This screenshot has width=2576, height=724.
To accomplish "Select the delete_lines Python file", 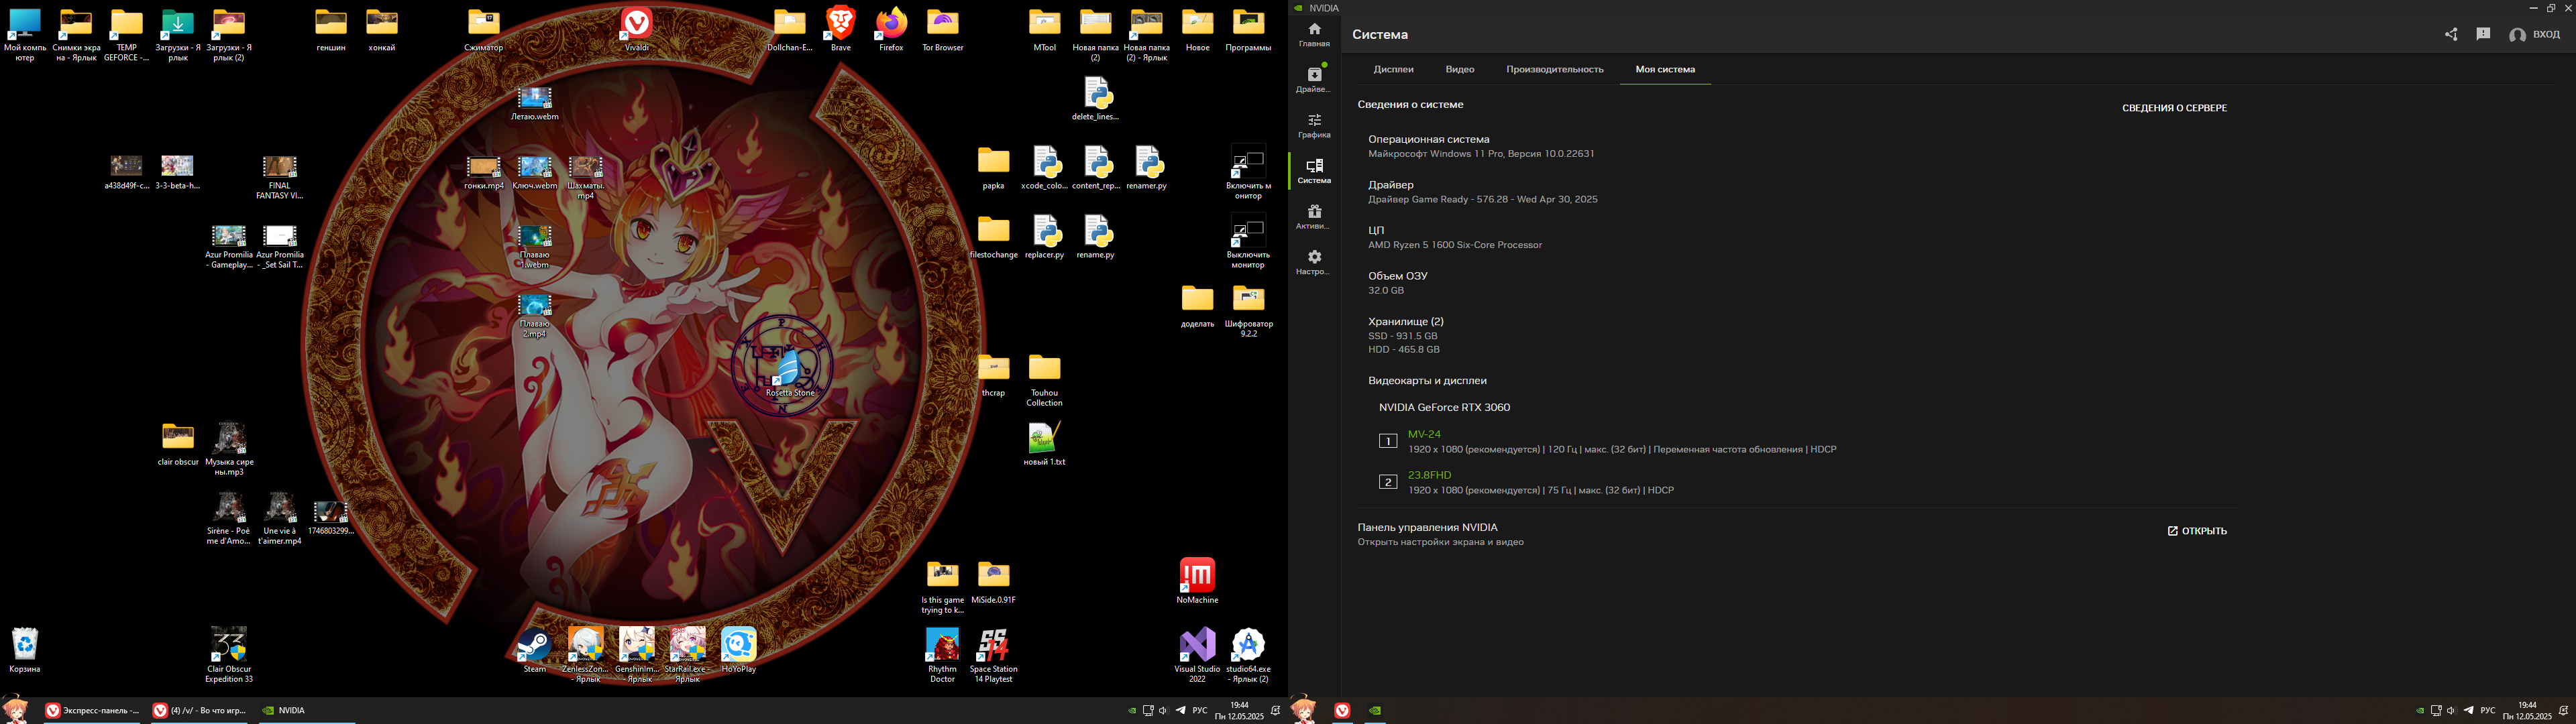I will click(x=1095, y=99).
